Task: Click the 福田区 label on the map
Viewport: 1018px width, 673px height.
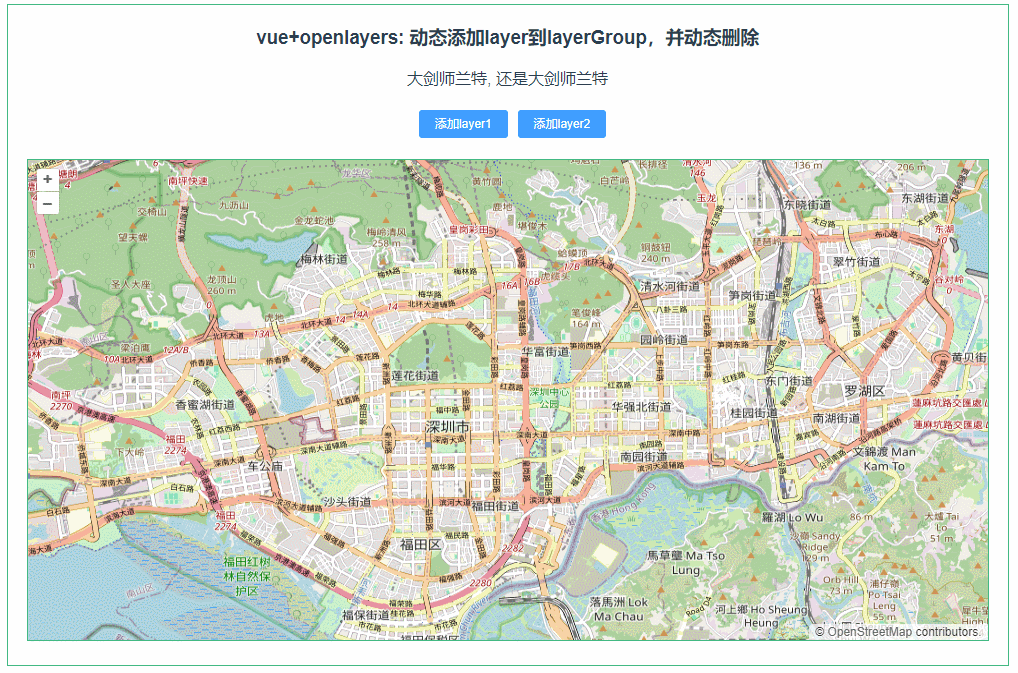Action: tap(420, 544)
